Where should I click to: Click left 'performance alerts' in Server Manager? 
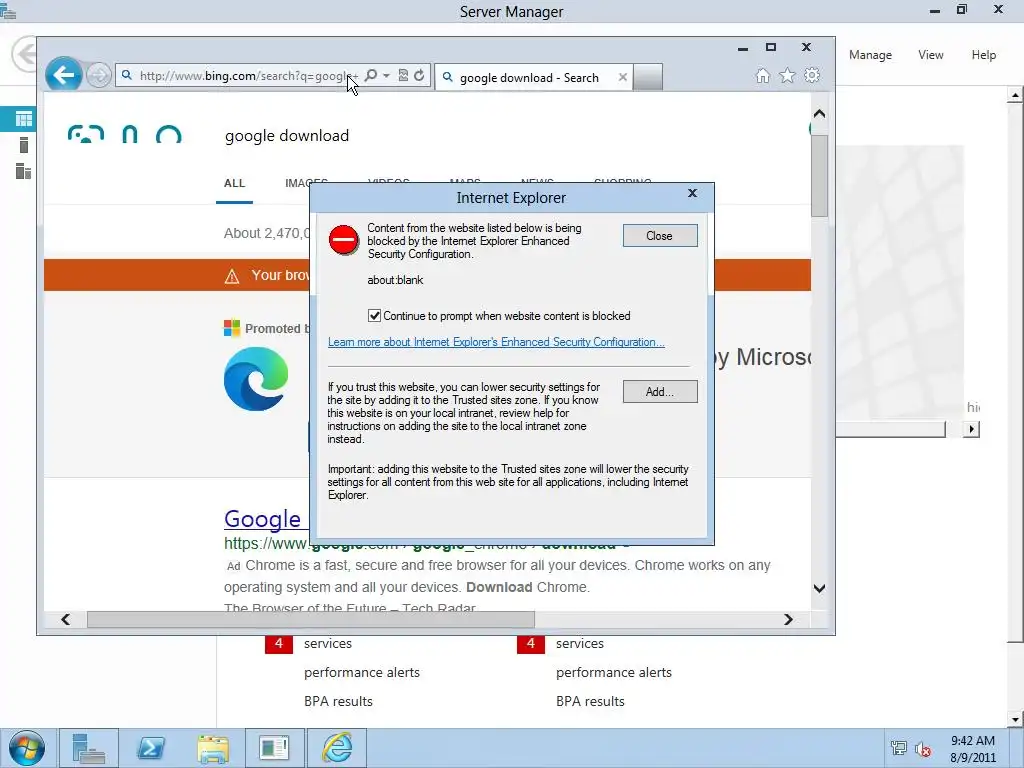[362, 673]
